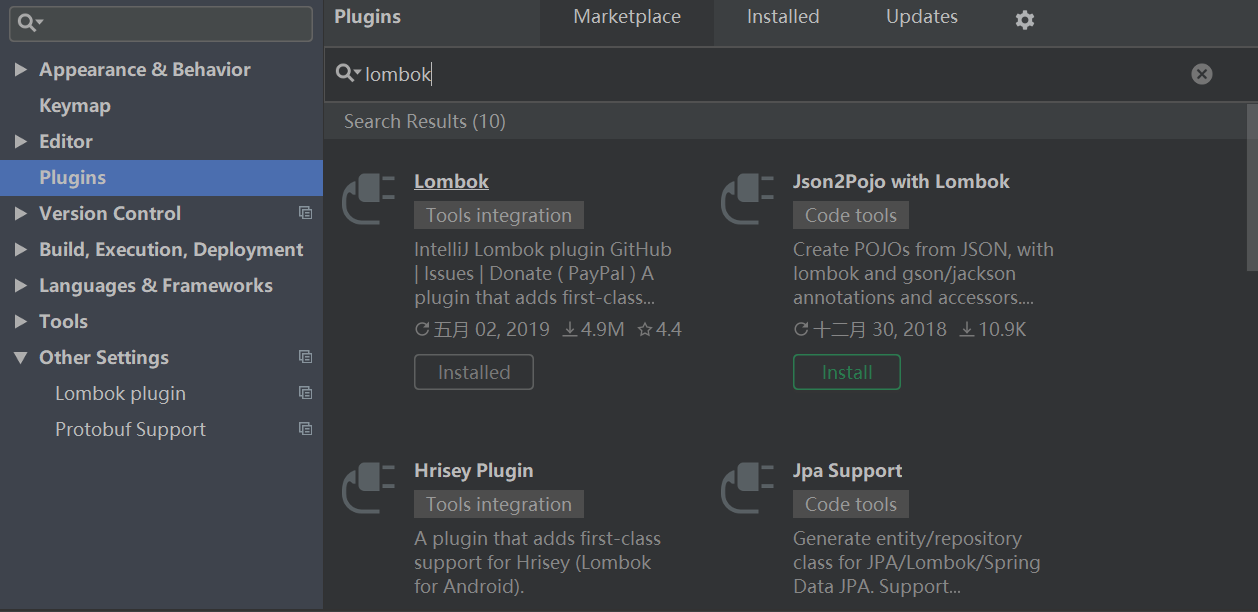Screen dimensions: 1258x612
Task: Click the settings search field in sidebar
Action: [x=170, y=23]
